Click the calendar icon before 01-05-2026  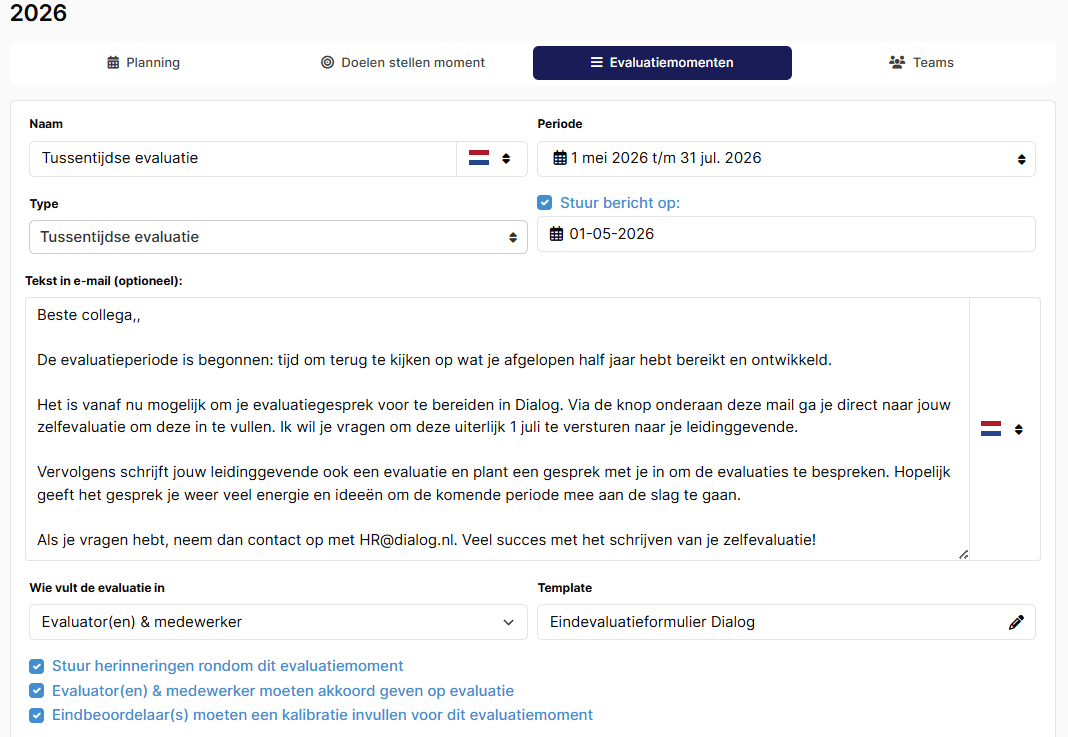coord(556,234)
